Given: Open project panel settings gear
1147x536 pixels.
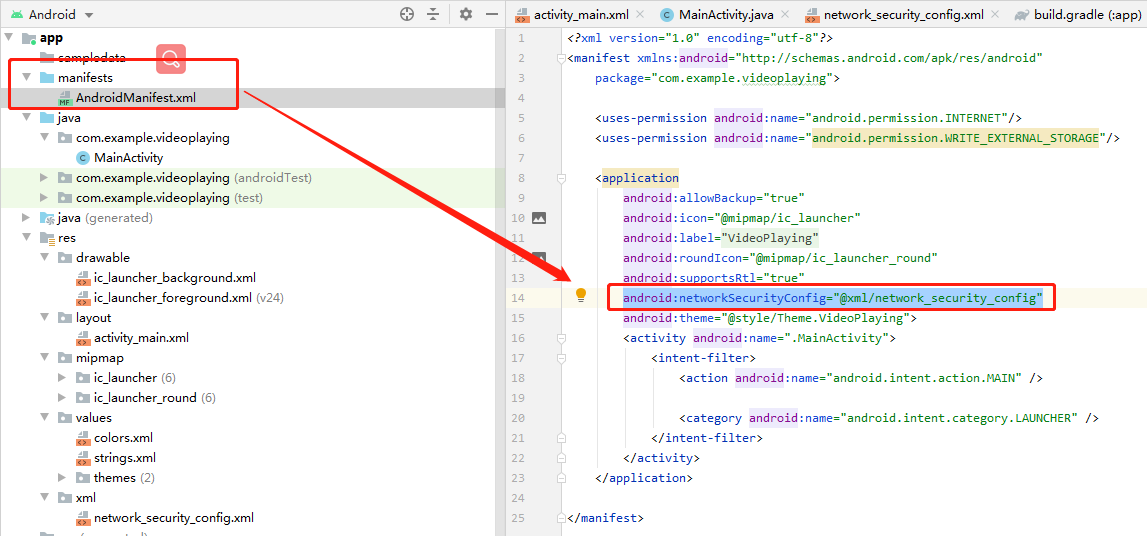Looking at the screenshot, I should point(466,14).
